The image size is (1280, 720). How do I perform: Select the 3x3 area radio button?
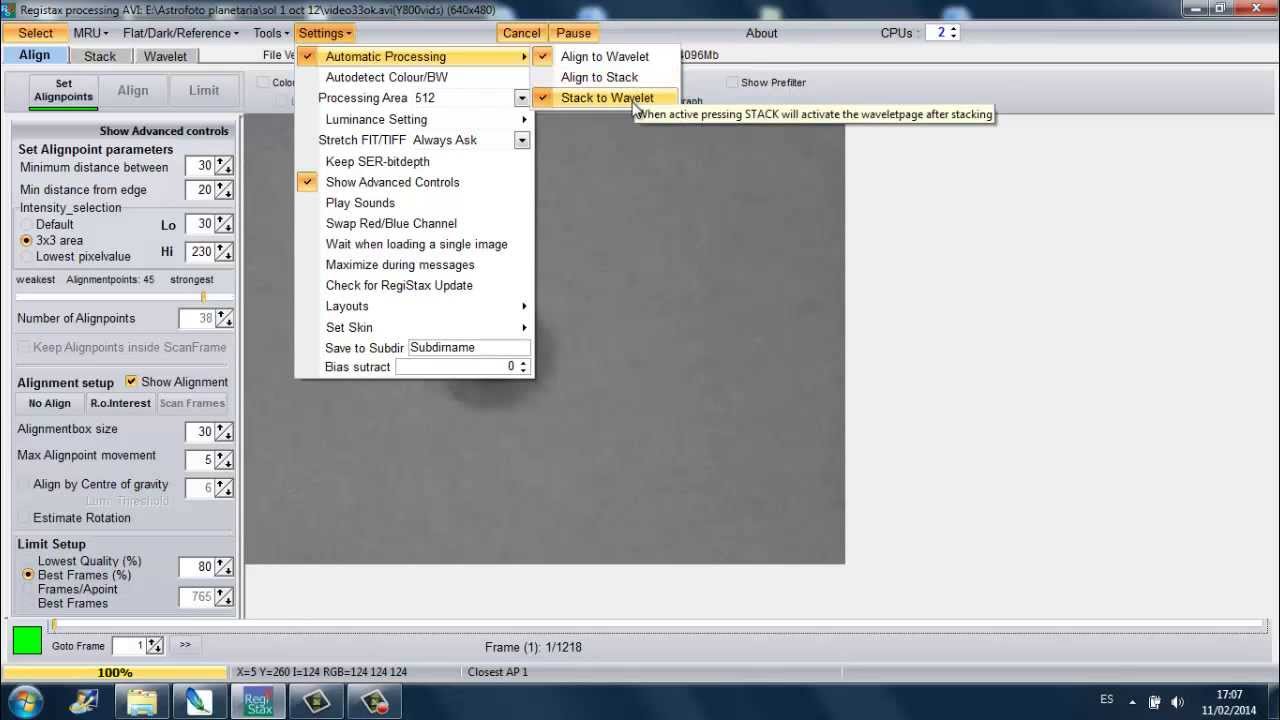point(27,240)
